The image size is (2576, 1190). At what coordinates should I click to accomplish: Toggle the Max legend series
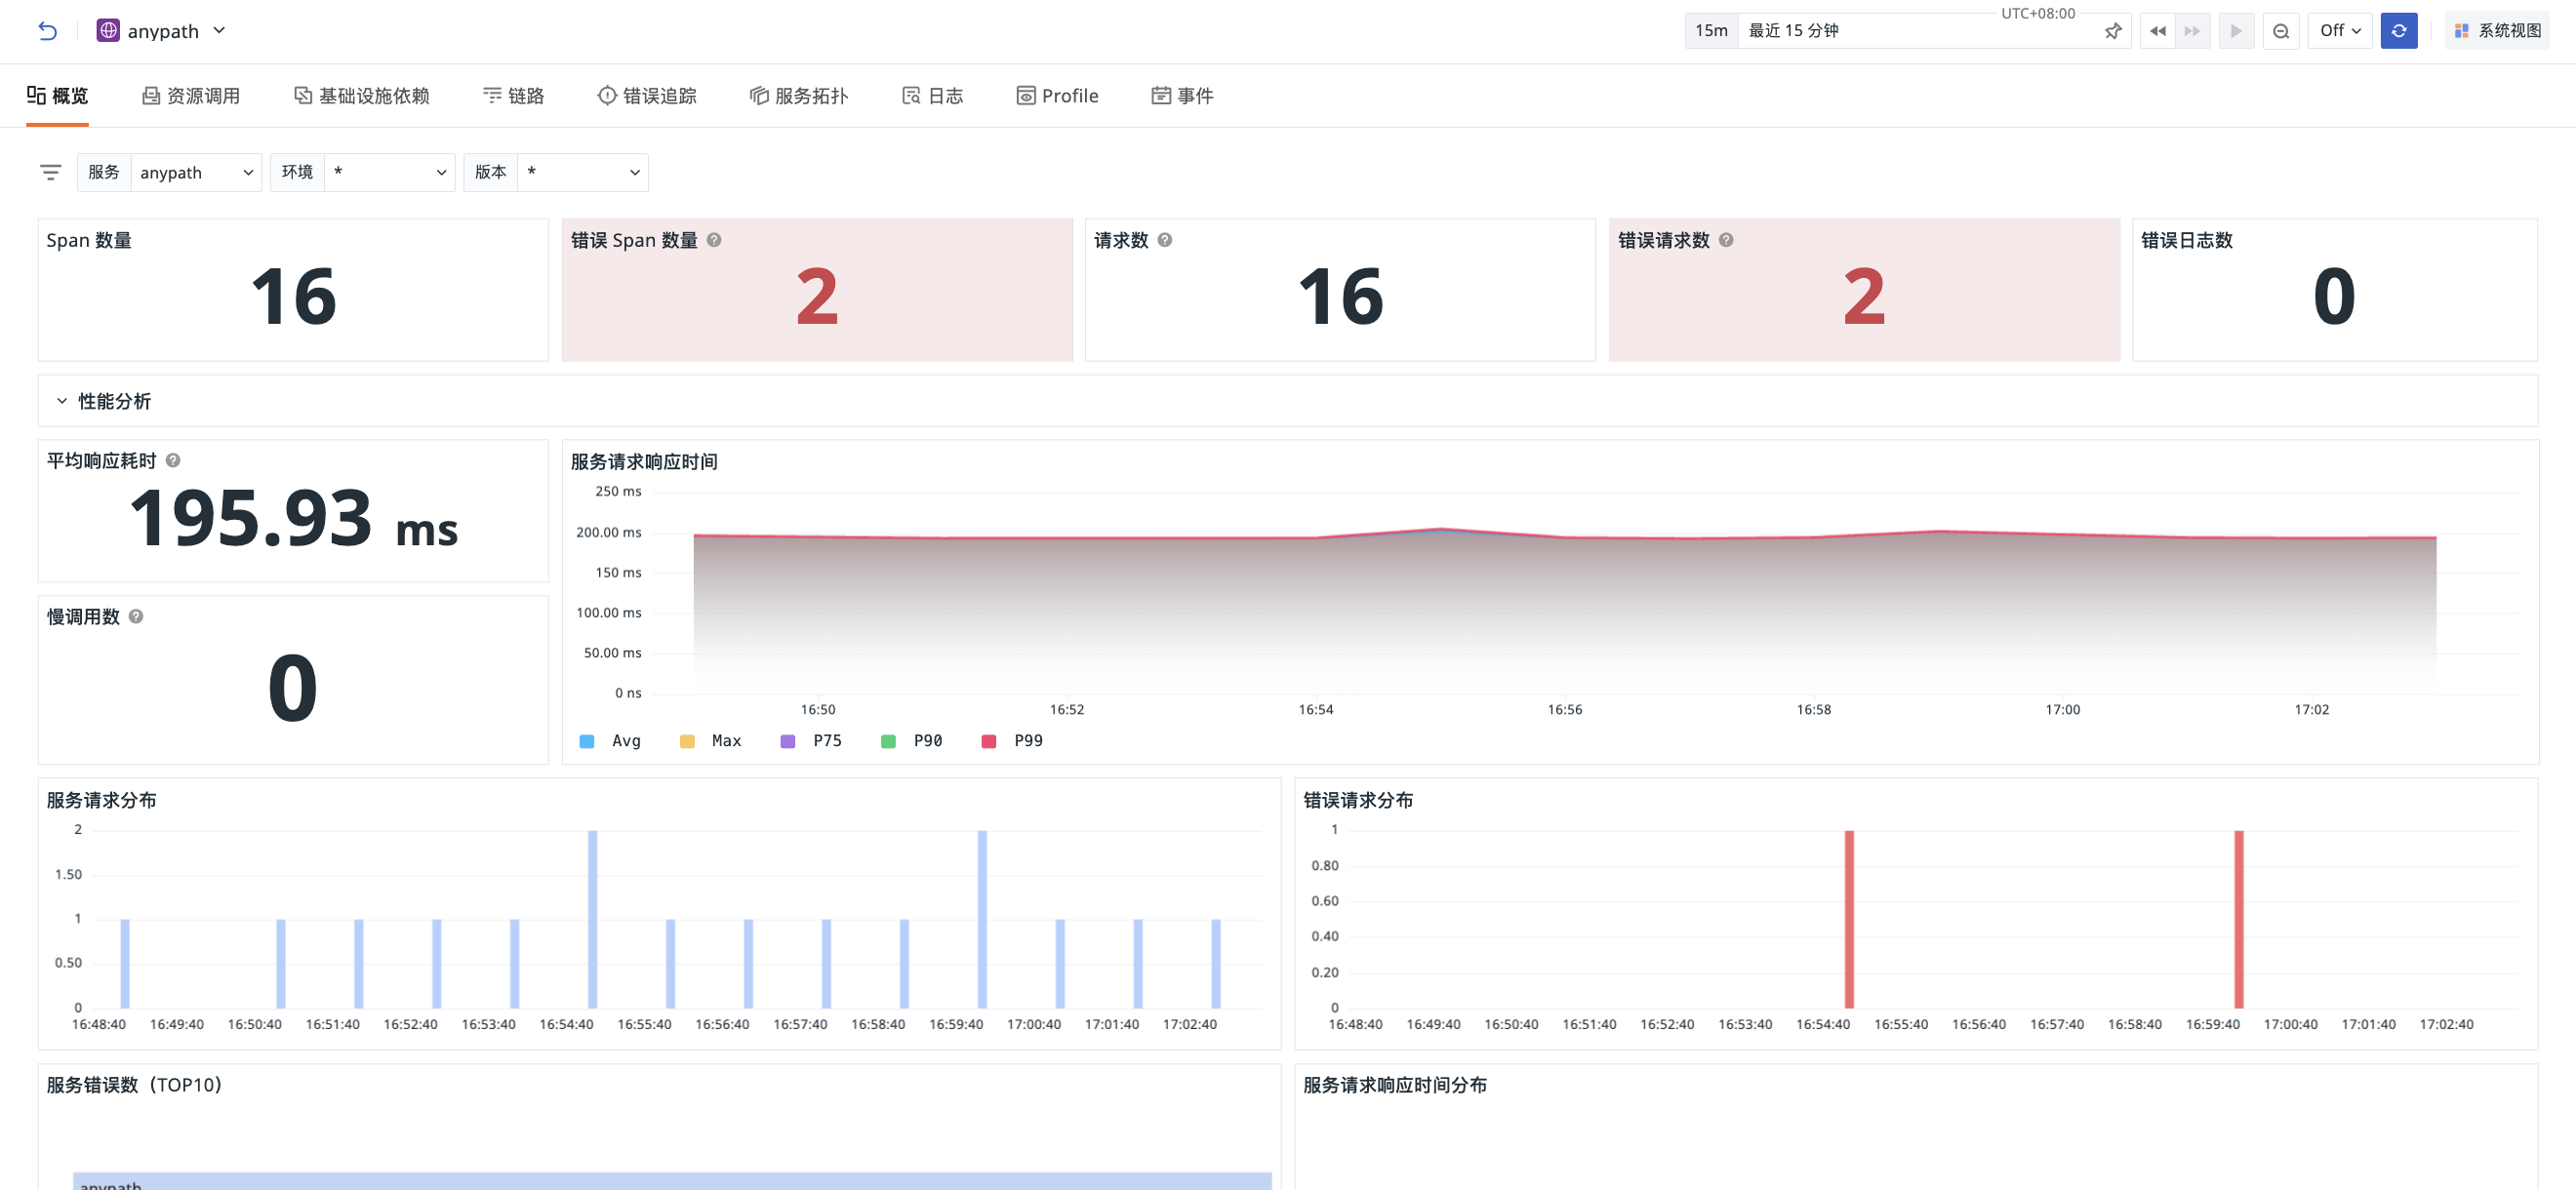711,741
